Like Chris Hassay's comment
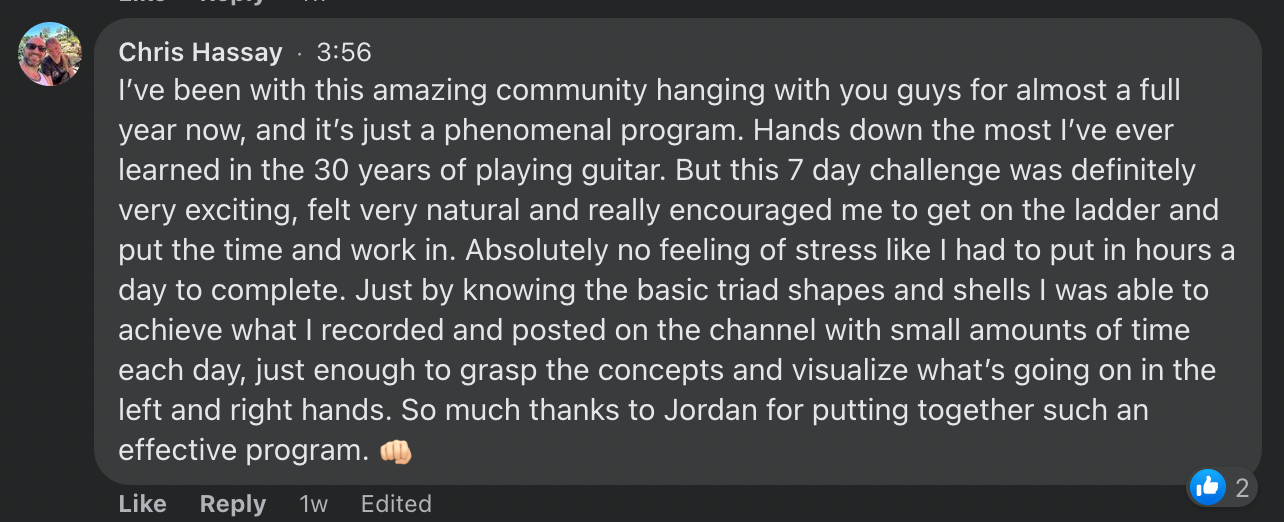 142,504
